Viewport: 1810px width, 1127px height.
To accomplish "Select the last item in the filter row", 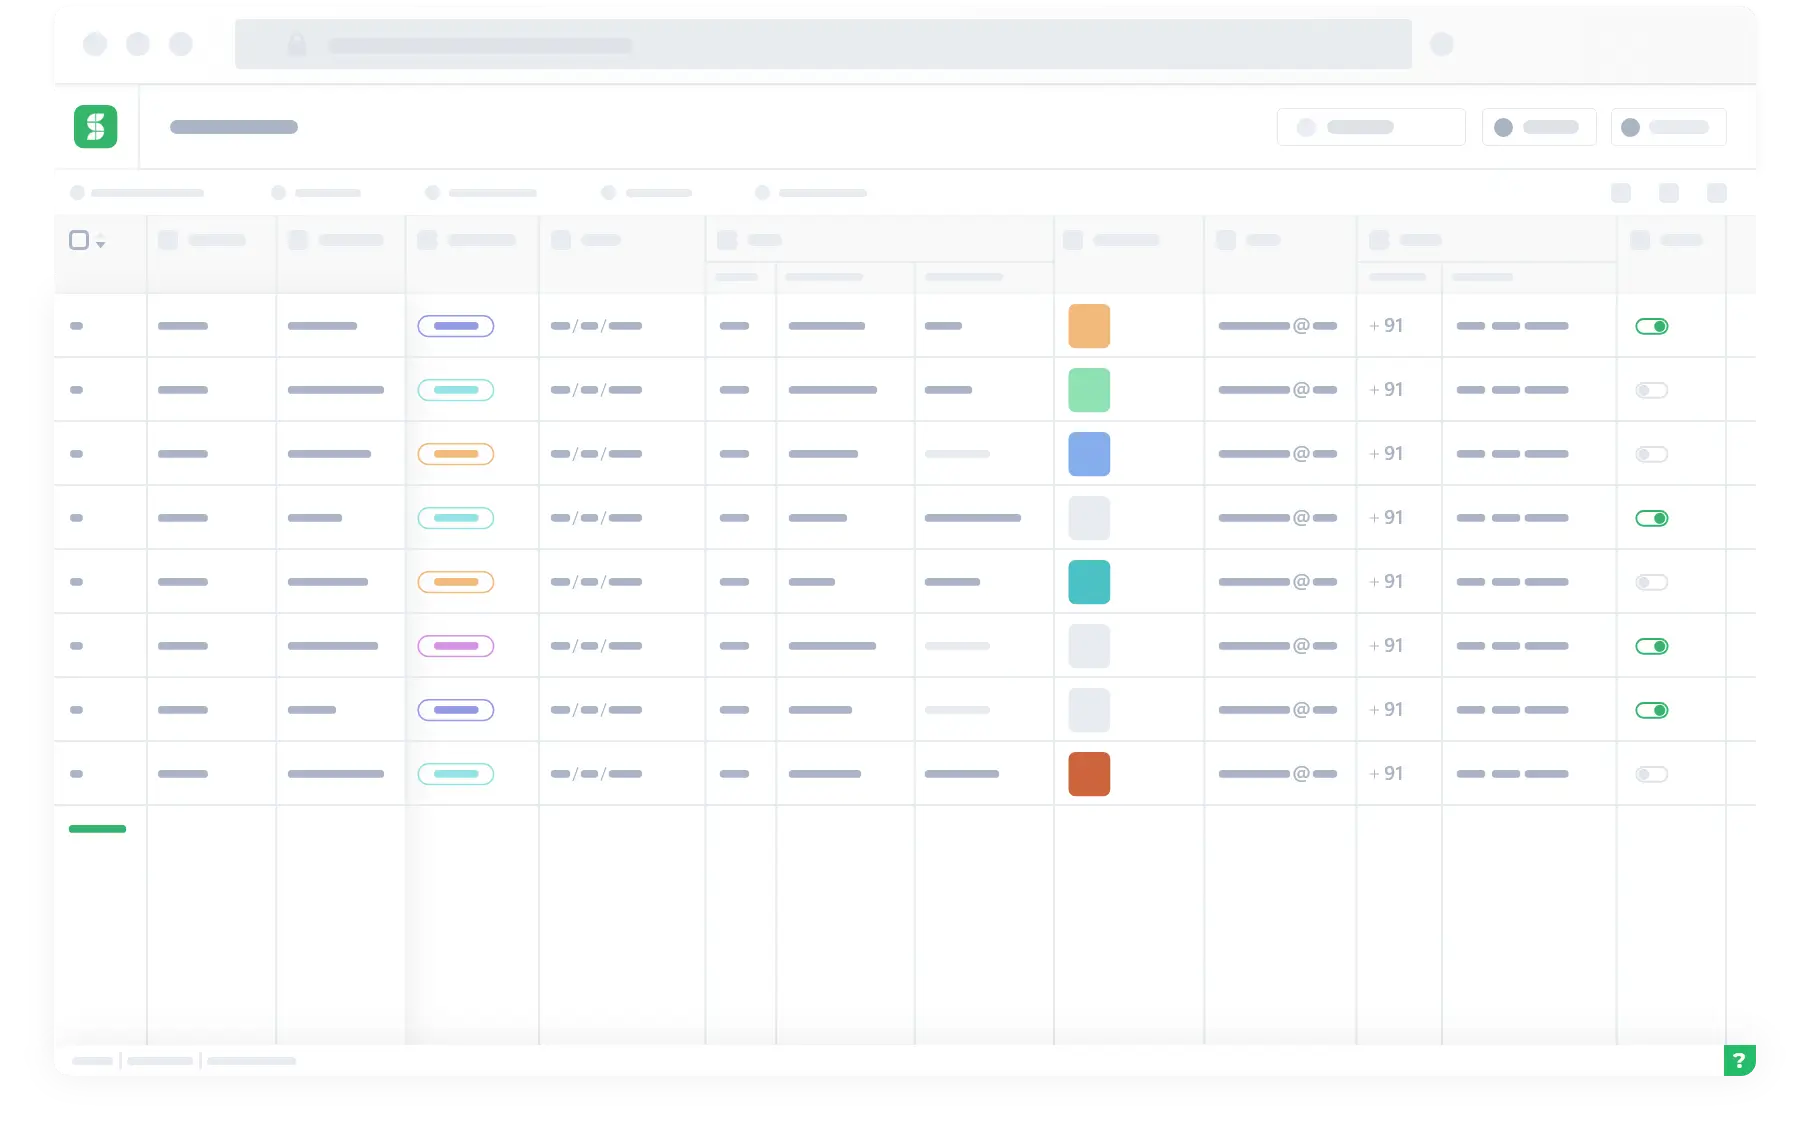I will tap(811, 193).
